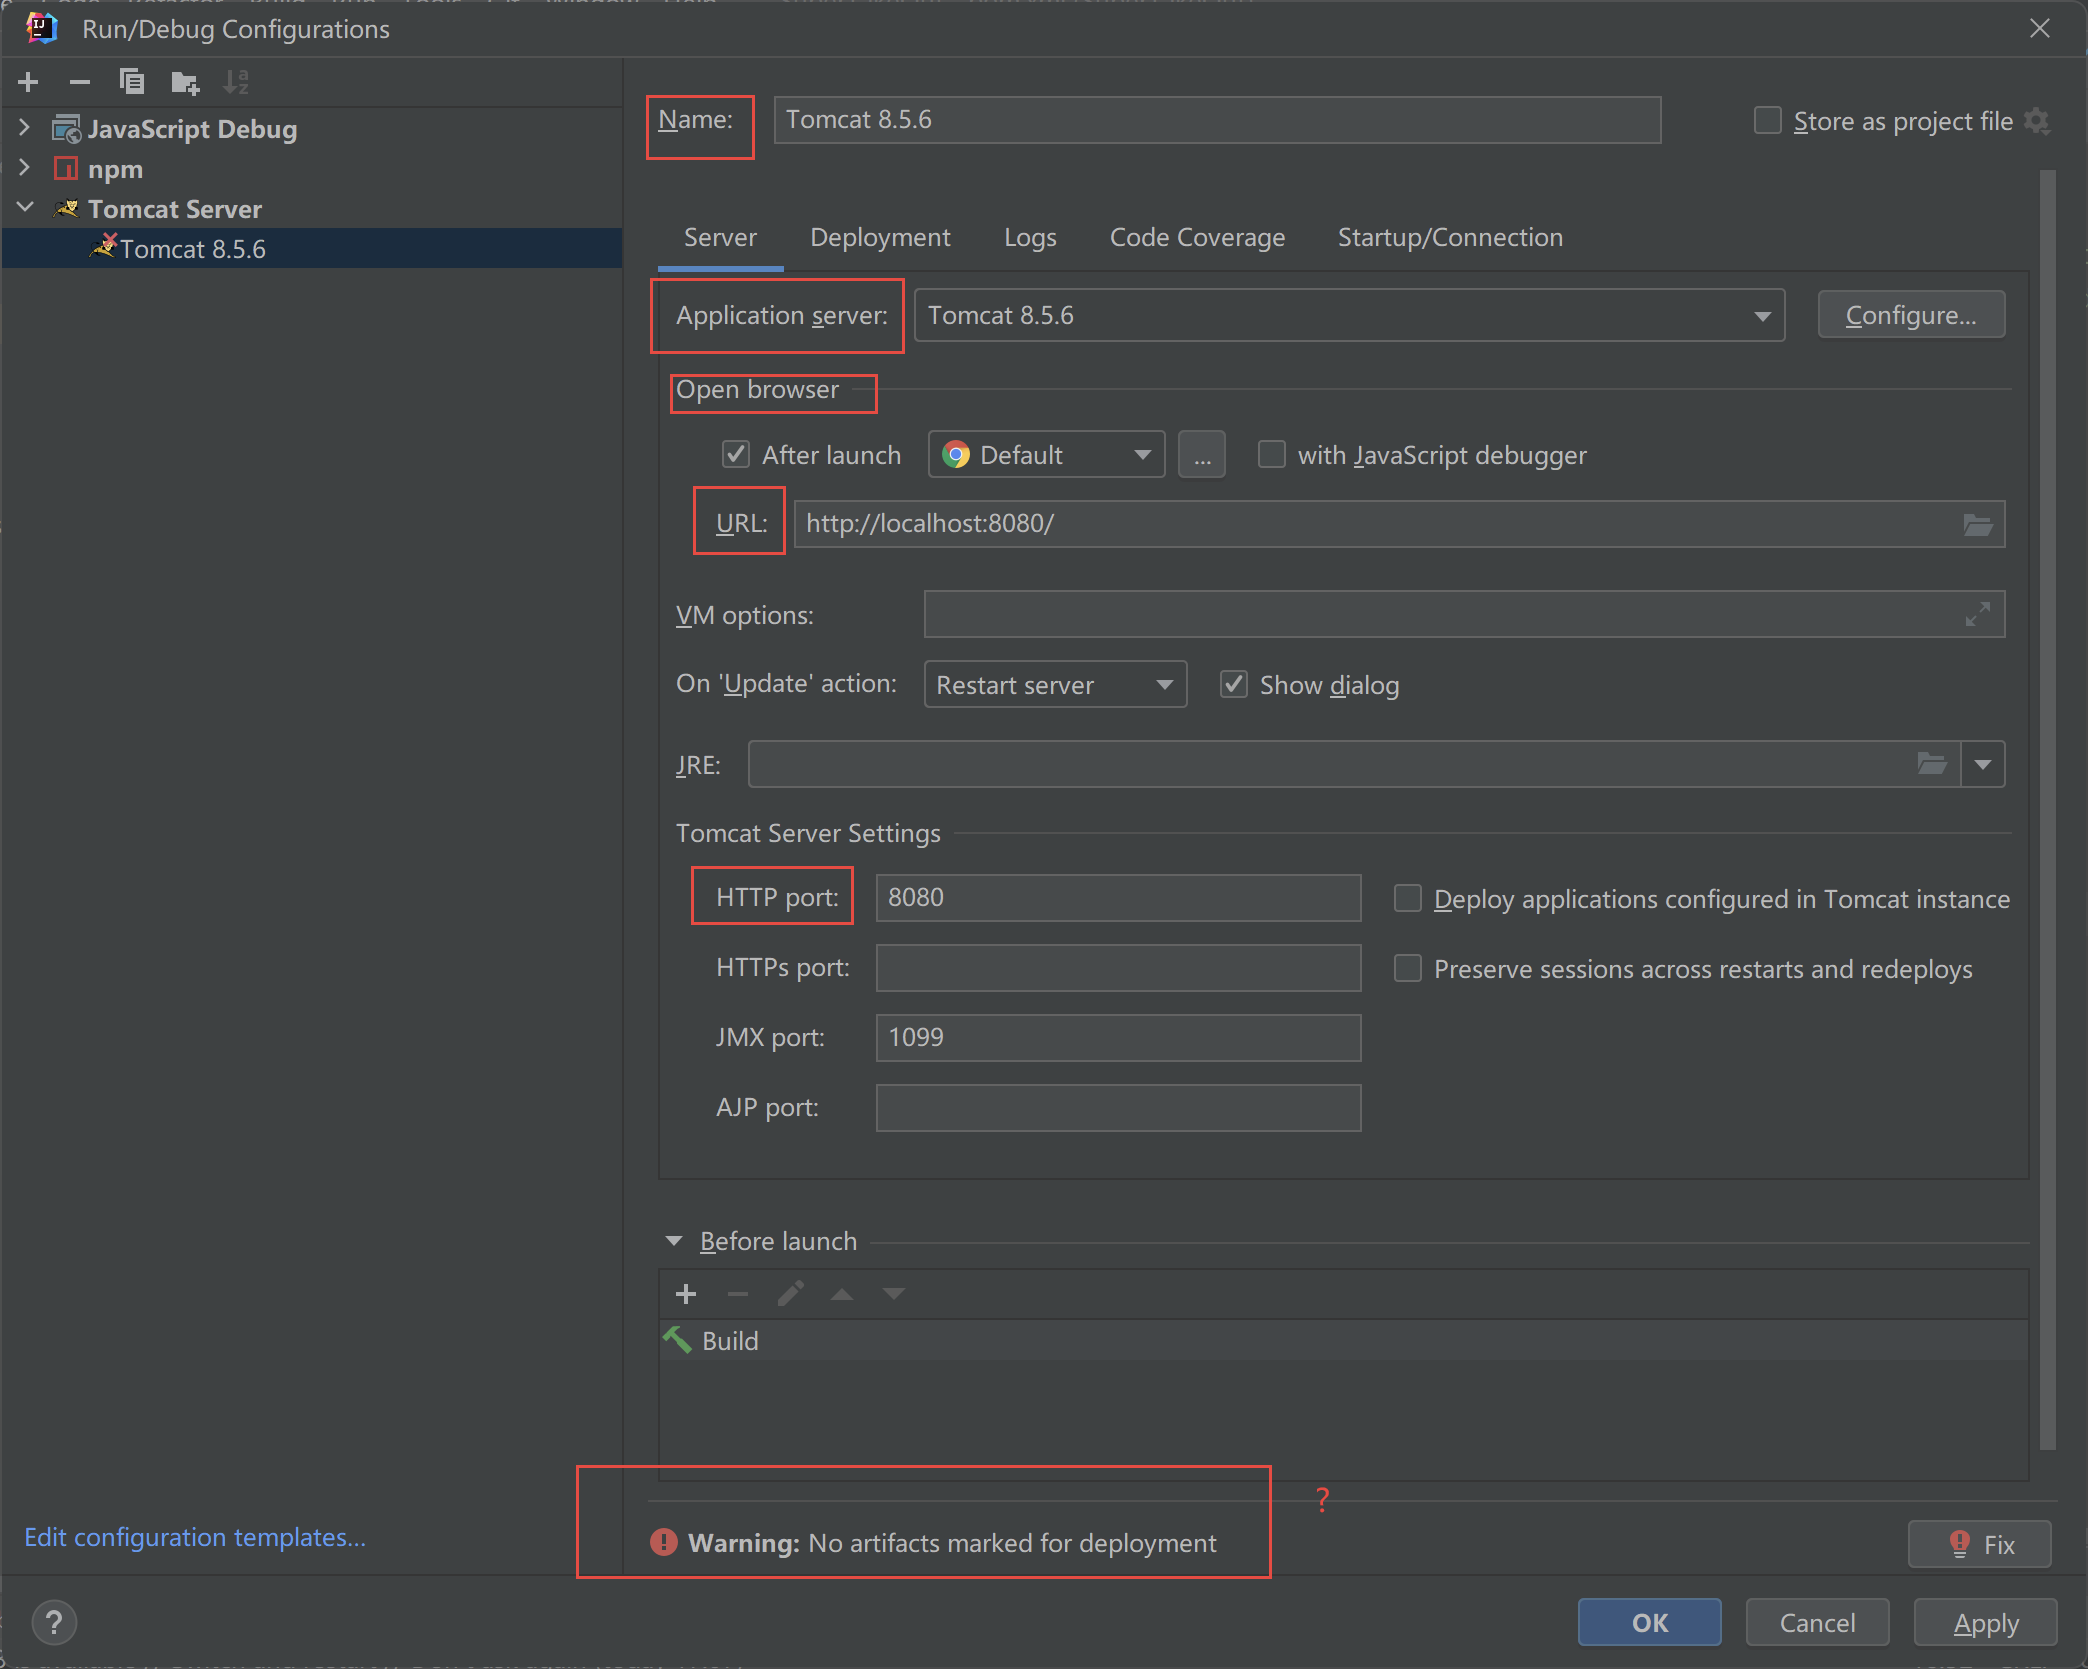The height and width of the screenshot is (1669, 2088).
Task: Browse folder icon in URL field
Action: [x=1977, y=524]
